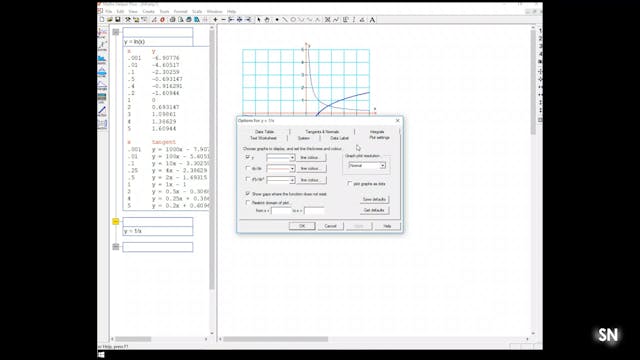Click the New document toolbar icon
640x360 pixels.
[x=102, y=20]
